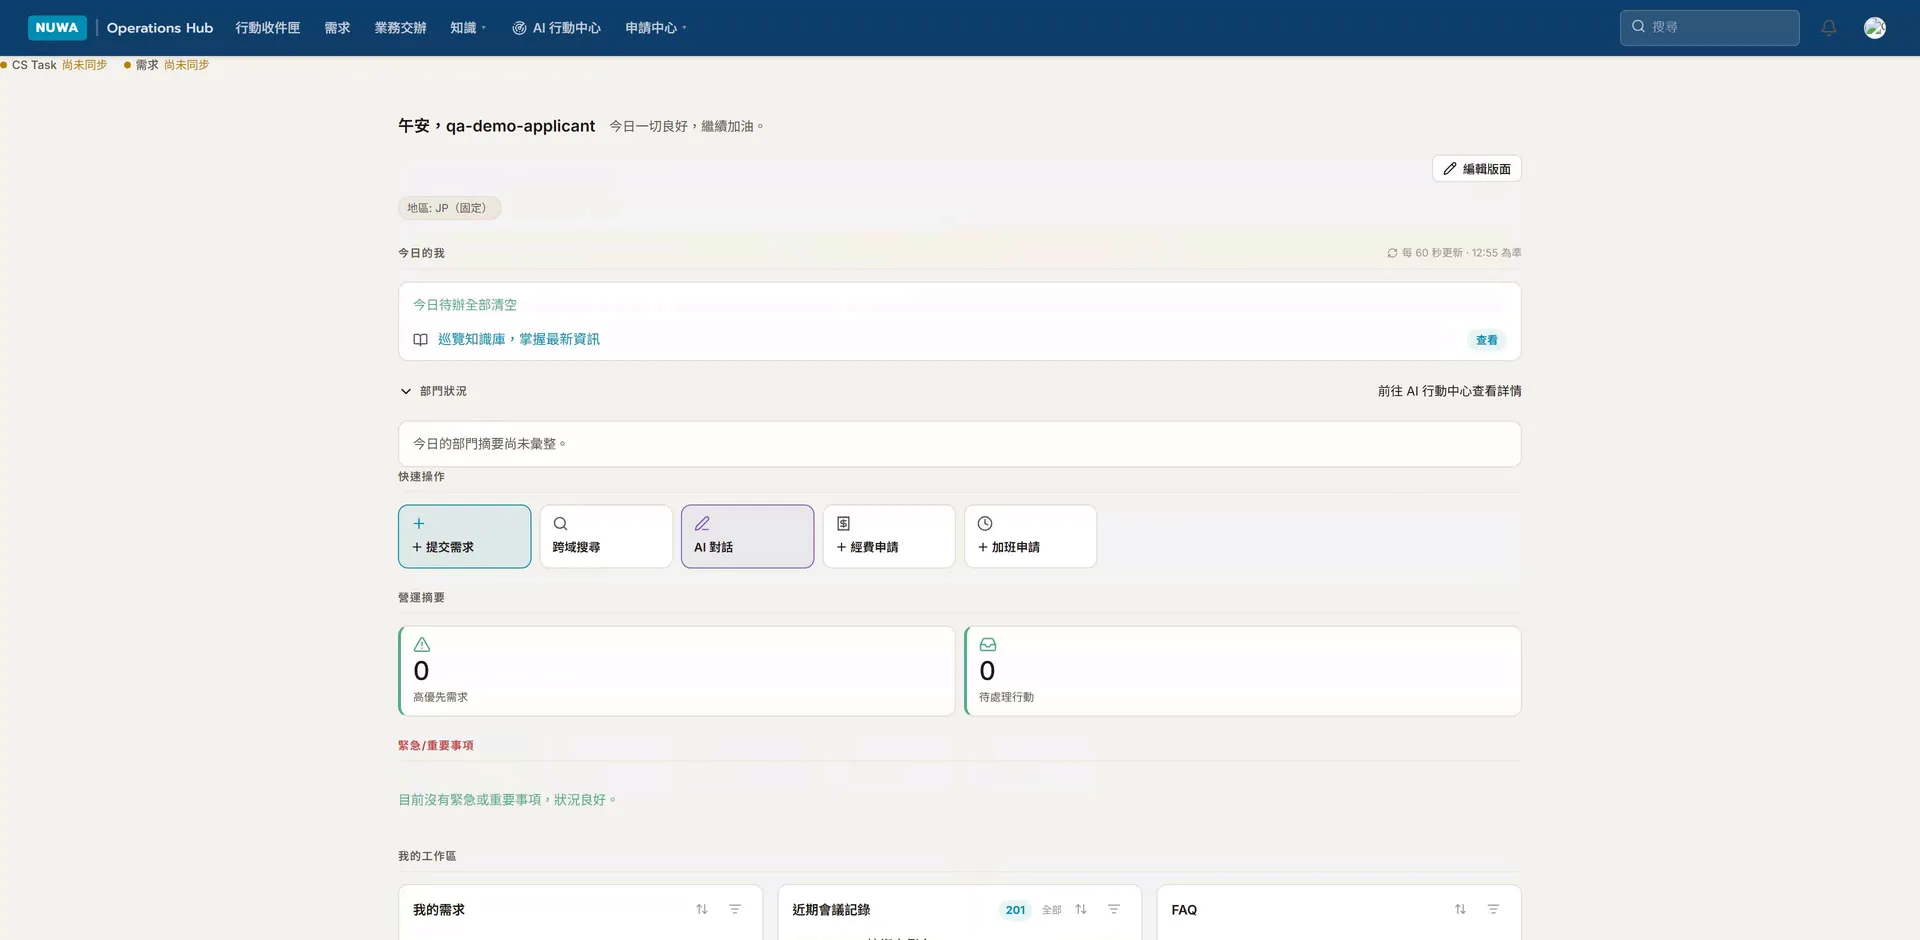Image resolution: width=1920 pixels, height=940 pixels.
Task: Click sort icon in FAQ panel
Action: (1460, 909)
